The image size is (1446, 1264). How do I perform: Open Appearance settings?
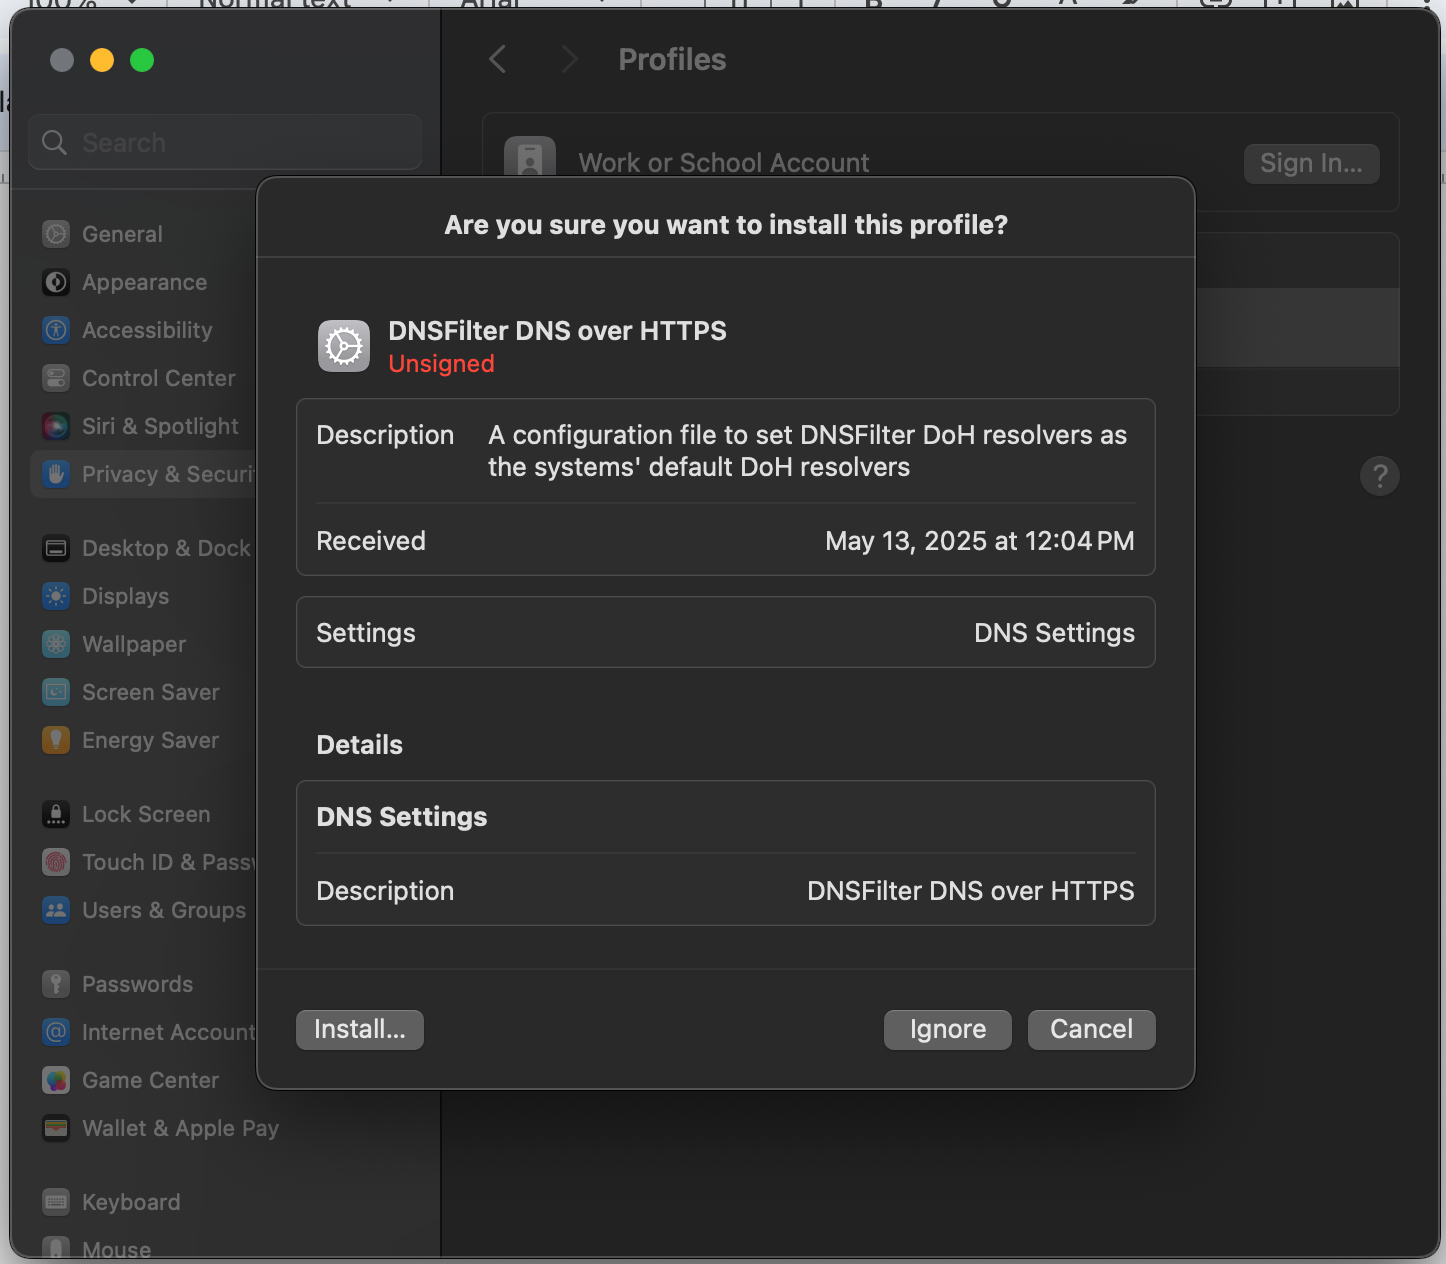(x=145, y=282)
